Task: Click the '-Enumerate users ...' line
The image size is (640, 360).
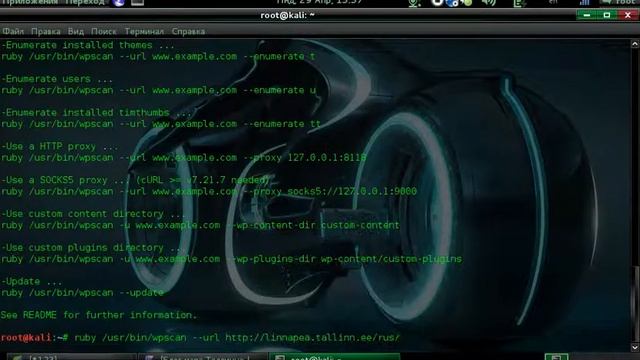Action: (57, 79)
